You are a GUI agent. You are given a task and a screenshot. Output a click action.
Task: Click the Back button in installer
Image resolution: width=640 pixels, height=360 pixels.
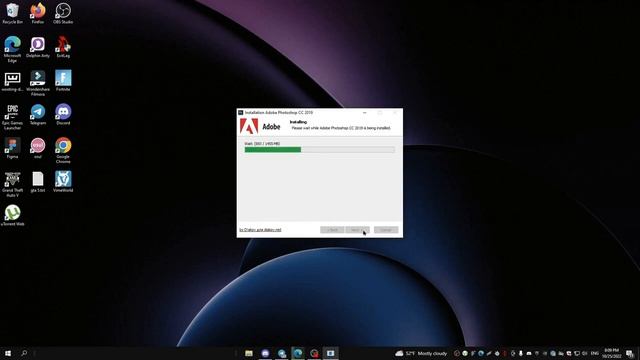tap(332, 230)
